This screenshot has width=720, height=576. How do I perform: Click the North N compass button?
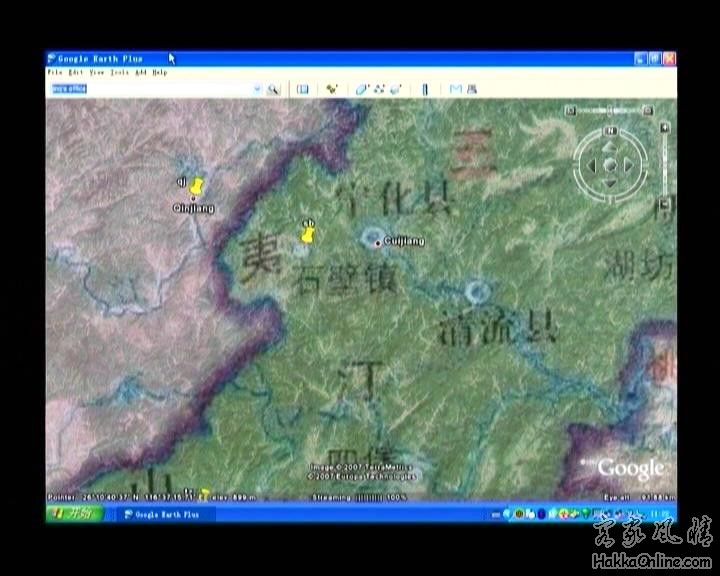click(x=611, y=131)
